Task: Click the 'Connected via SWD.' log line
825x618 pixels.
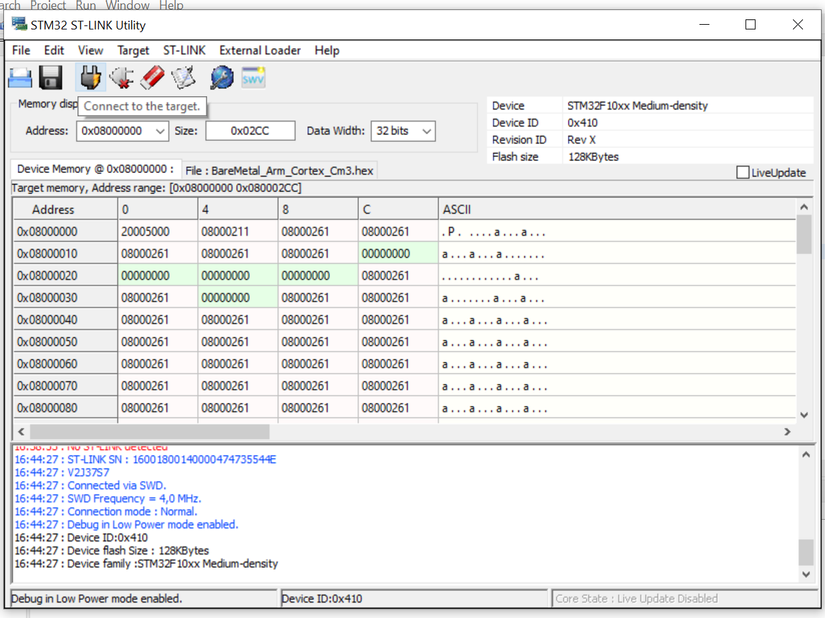Action: tap(90, 485)
